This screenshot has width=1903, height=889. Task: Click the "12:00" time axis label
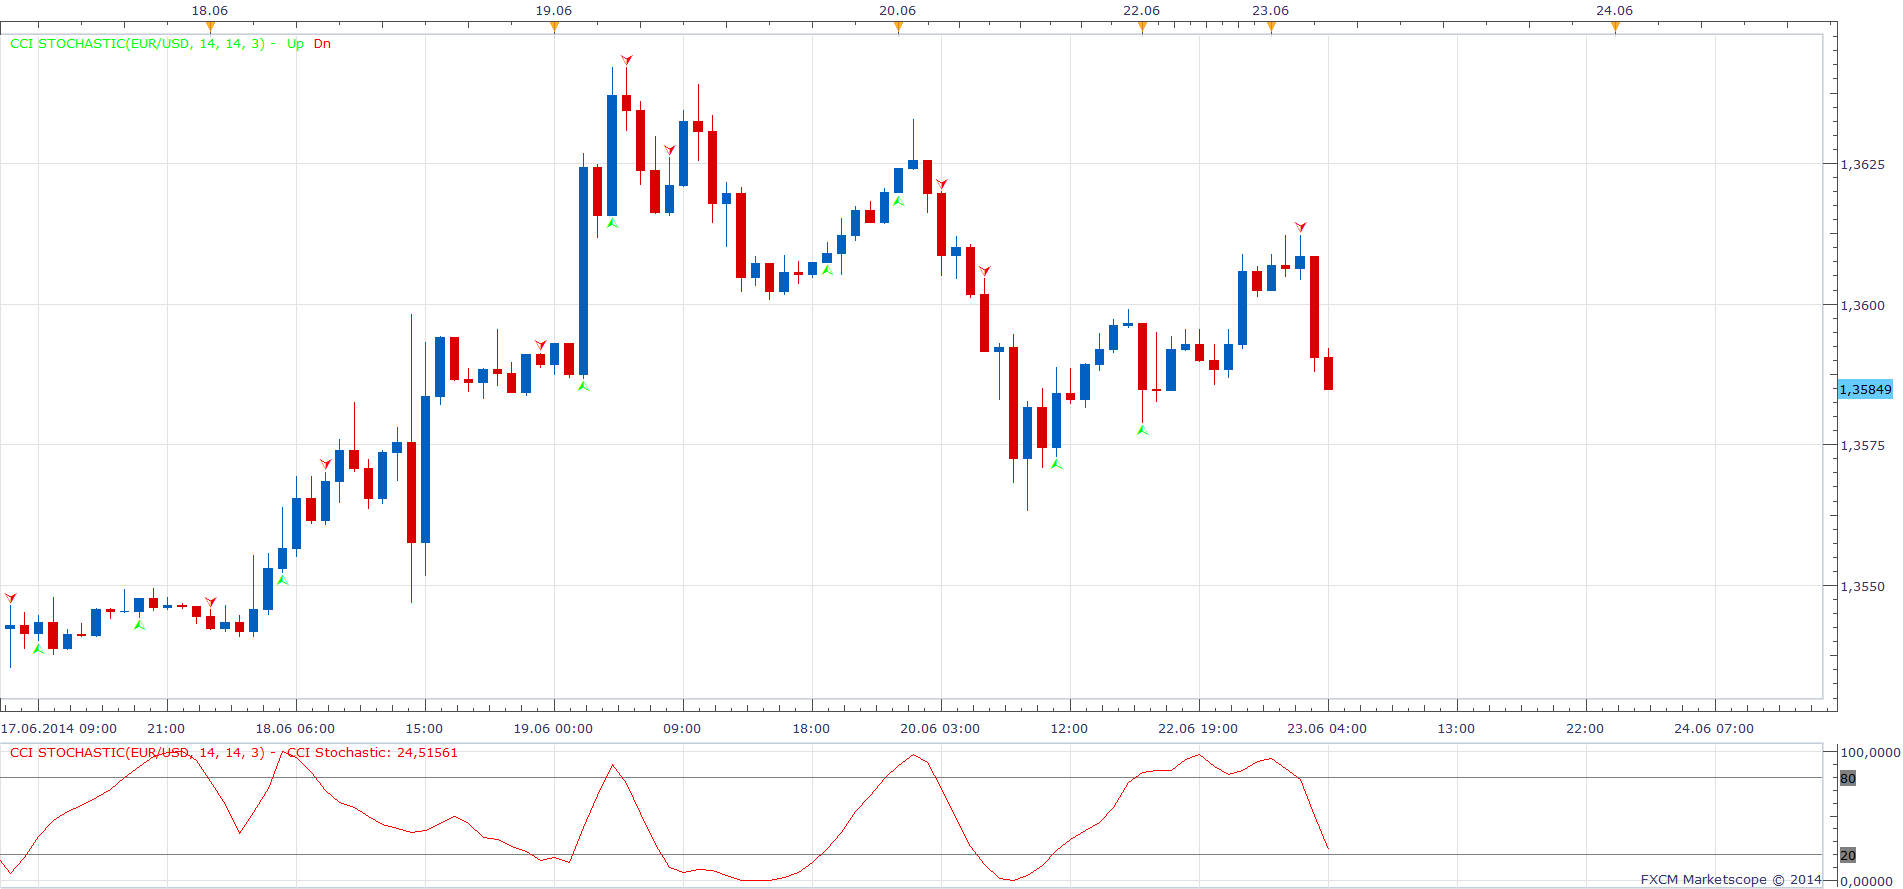click(x=1069, y=728)
